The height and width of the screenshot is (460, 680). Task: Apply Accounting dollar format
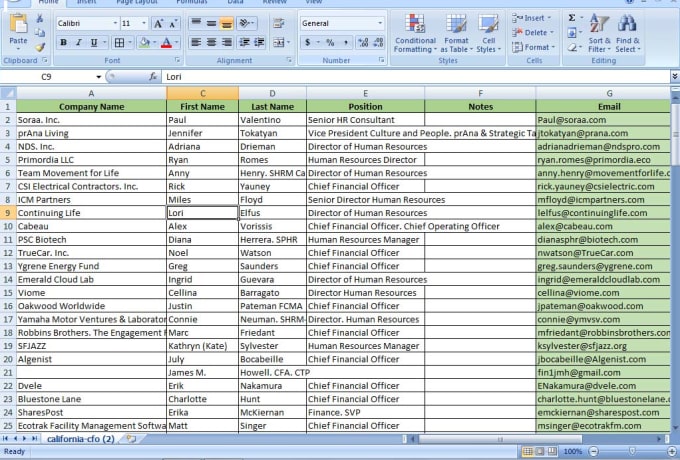click(308, 42)
